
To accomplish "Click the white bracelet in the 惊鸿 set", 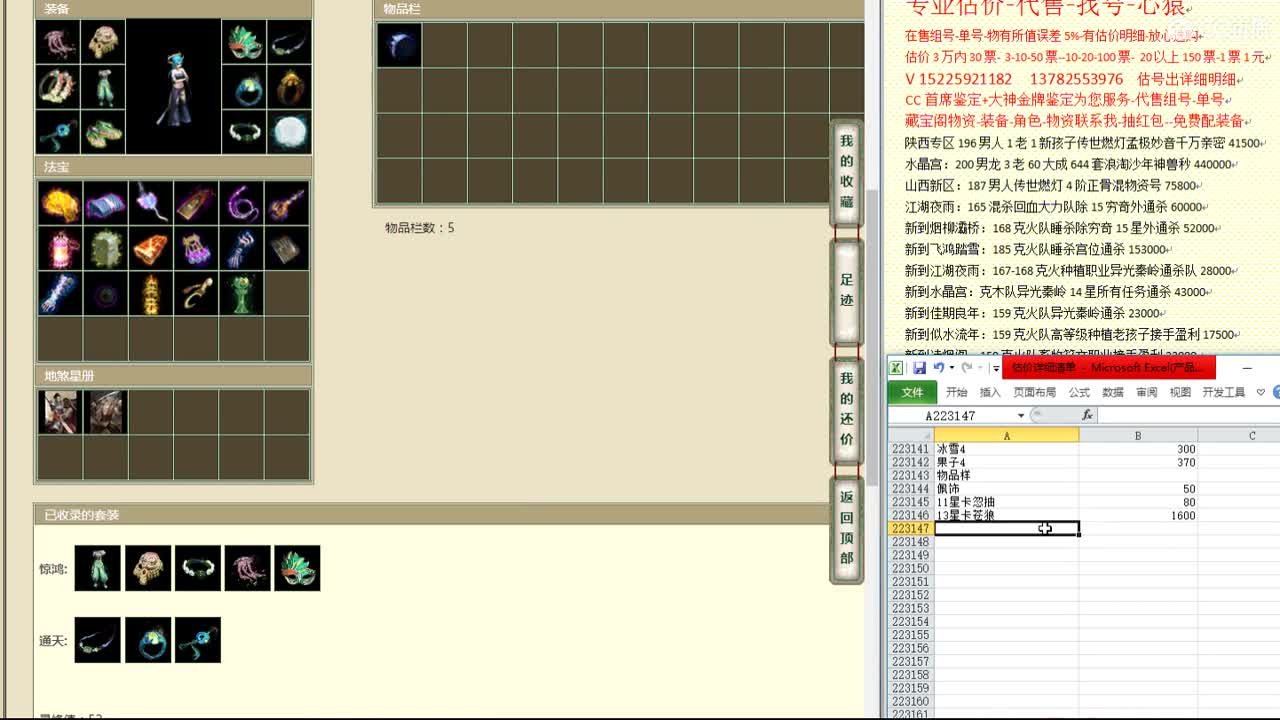I will 198,568.
